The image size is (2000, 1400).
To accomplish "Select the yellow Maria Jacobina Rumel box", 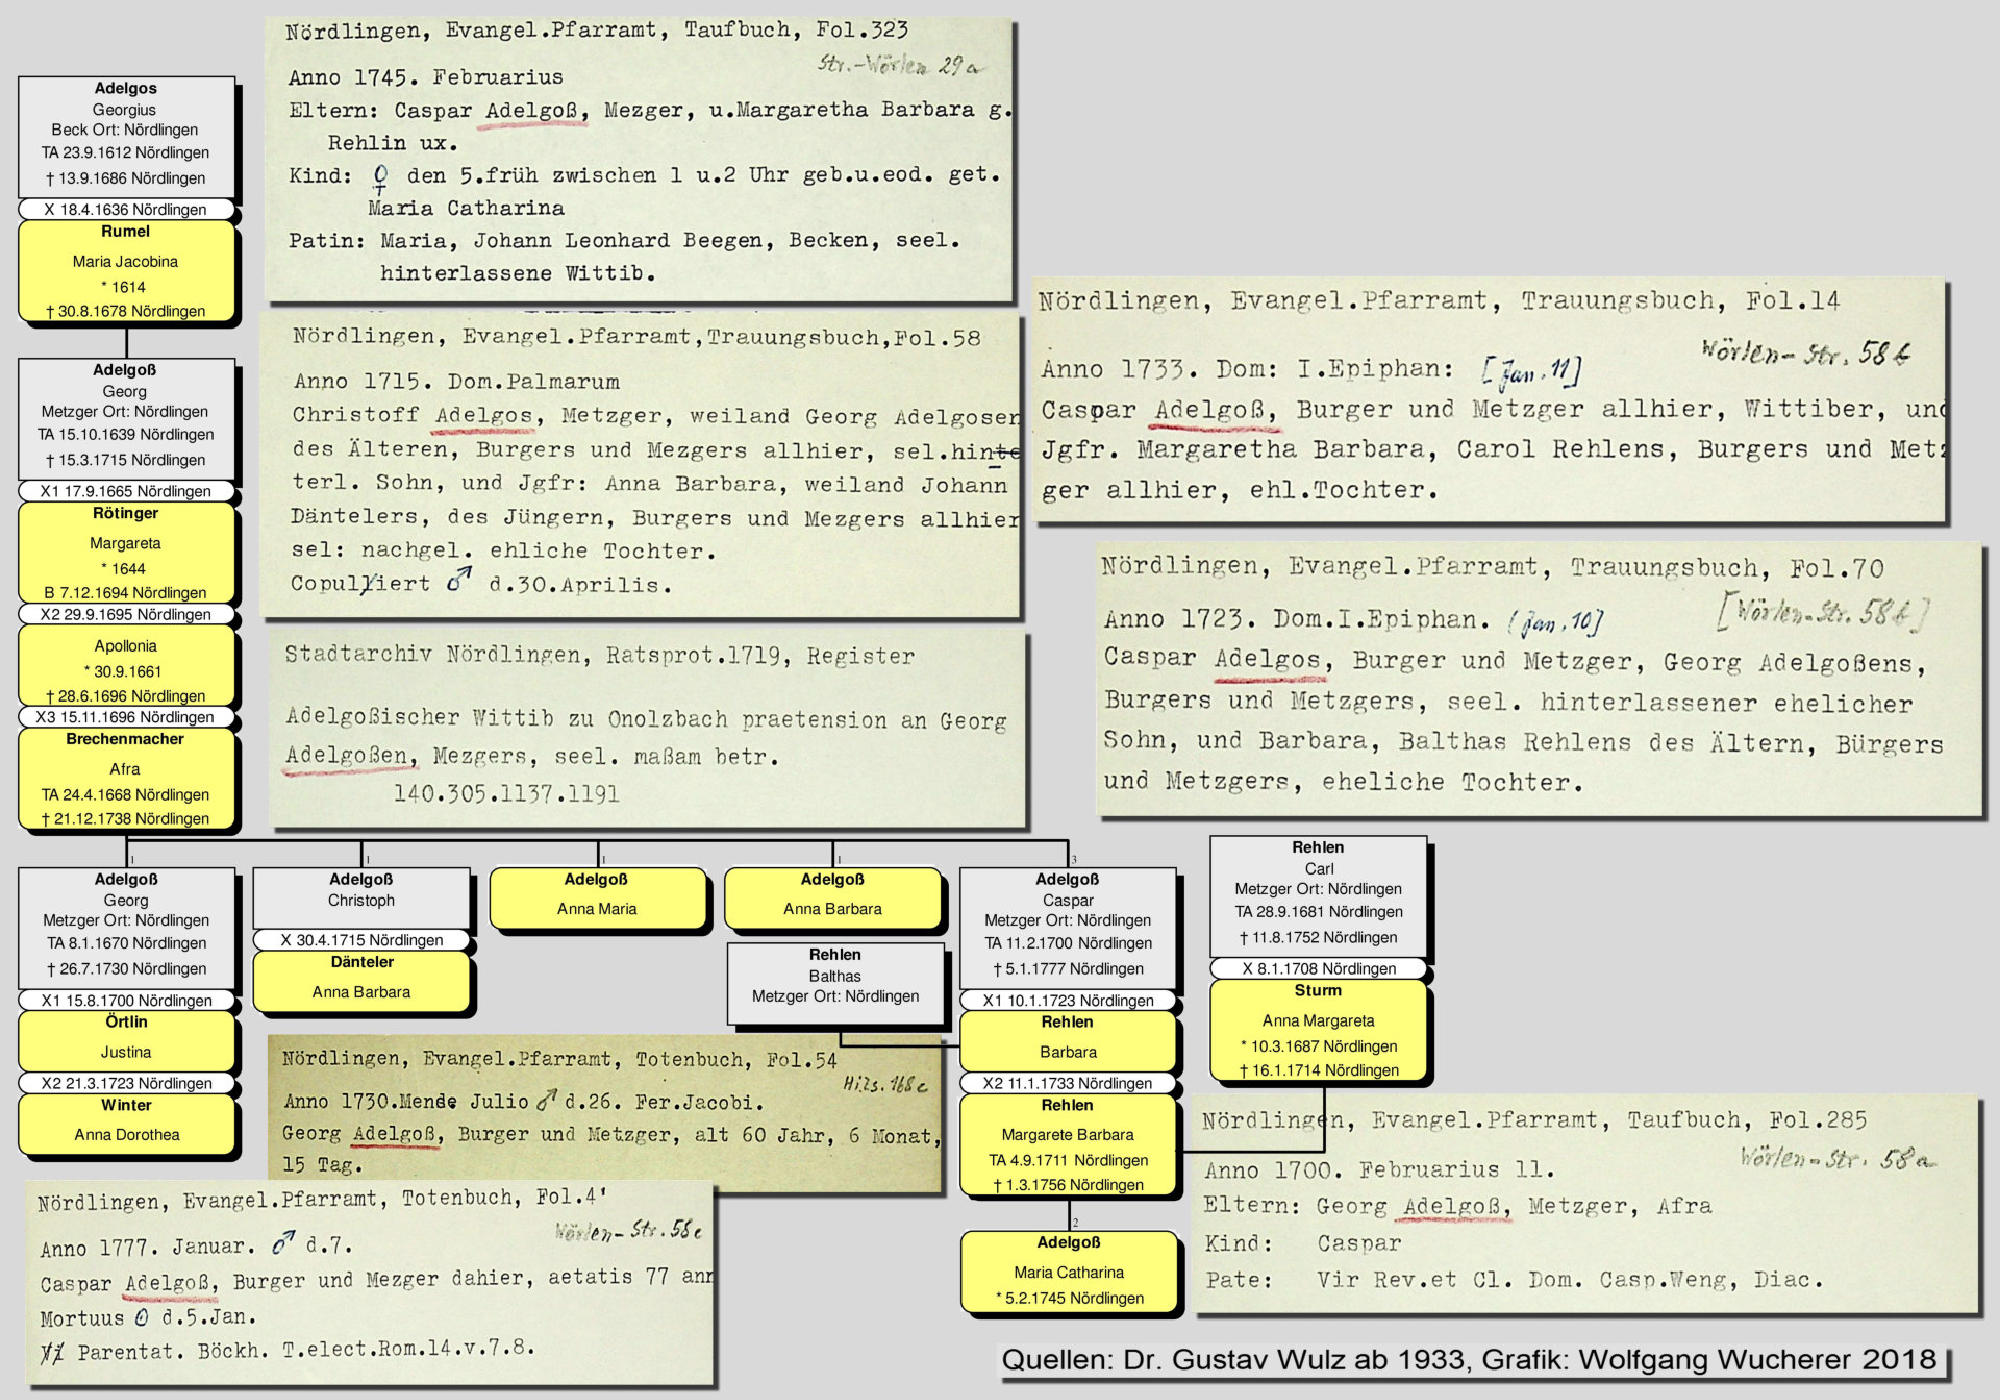I will (126, 270).
